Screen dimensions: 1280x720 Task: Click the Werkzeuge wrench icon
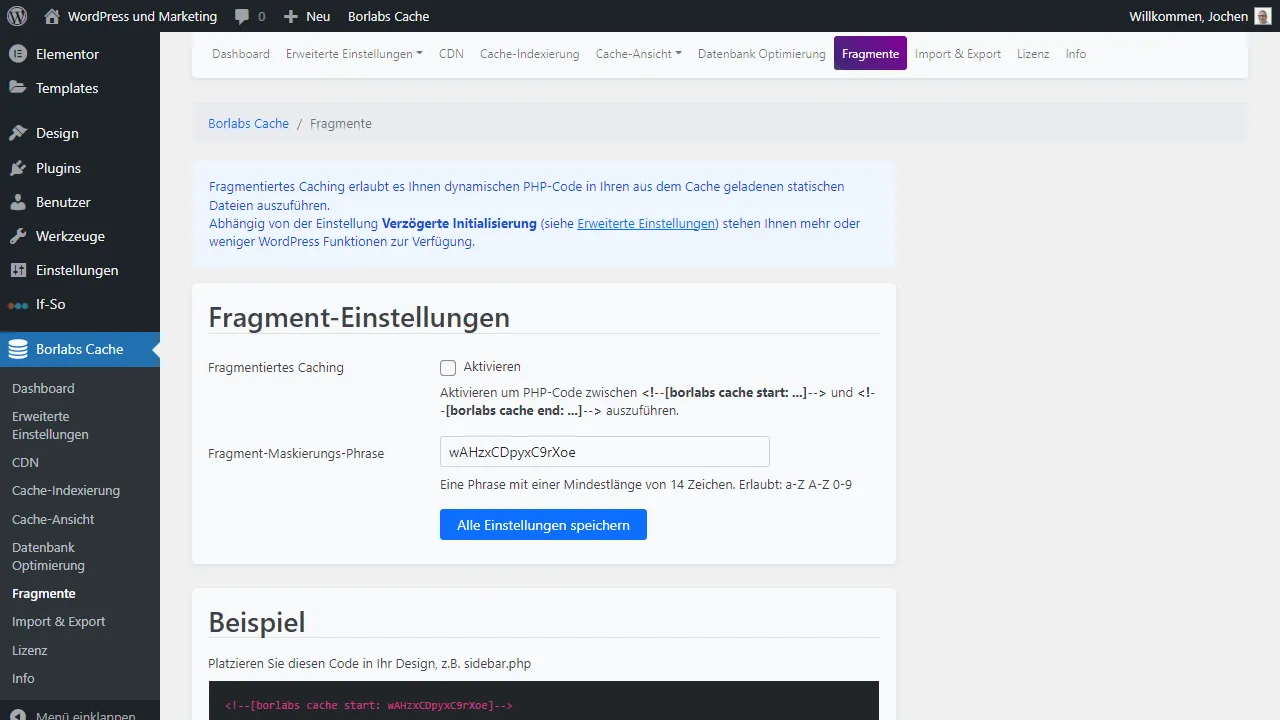tap(17, 236)
